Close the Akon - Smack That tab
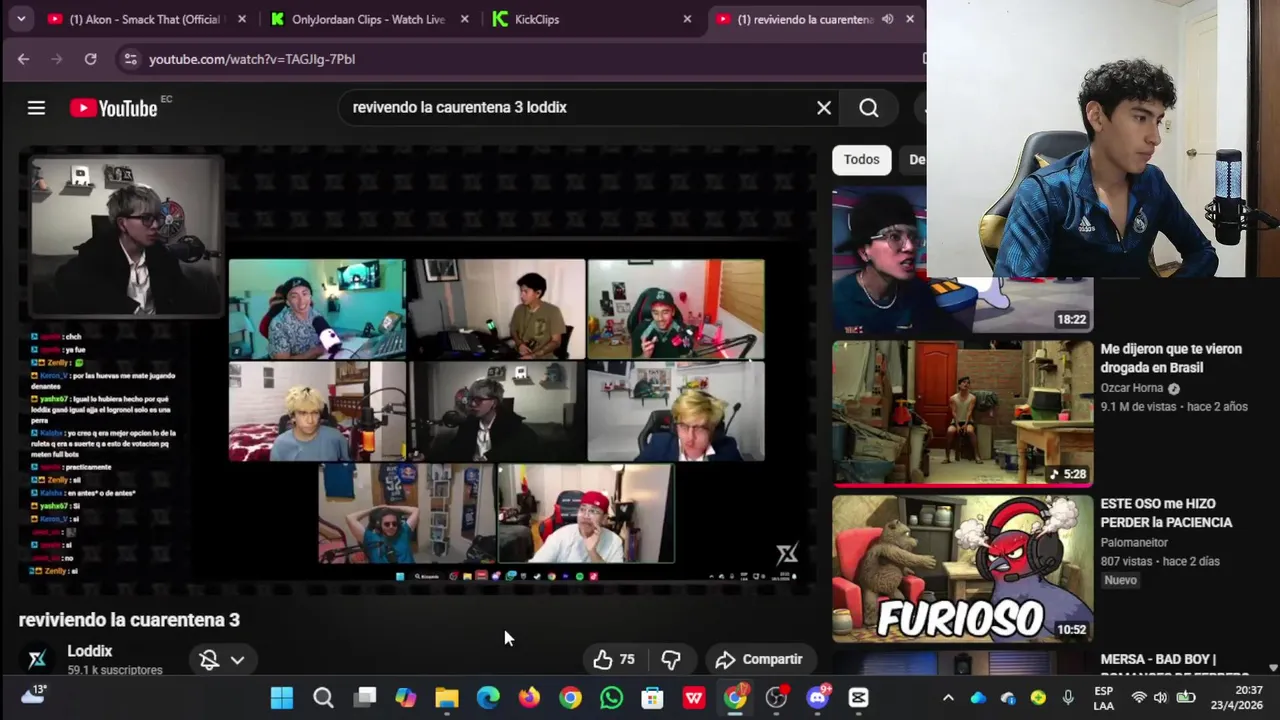1280x720 pixels. tap(242, 19)
